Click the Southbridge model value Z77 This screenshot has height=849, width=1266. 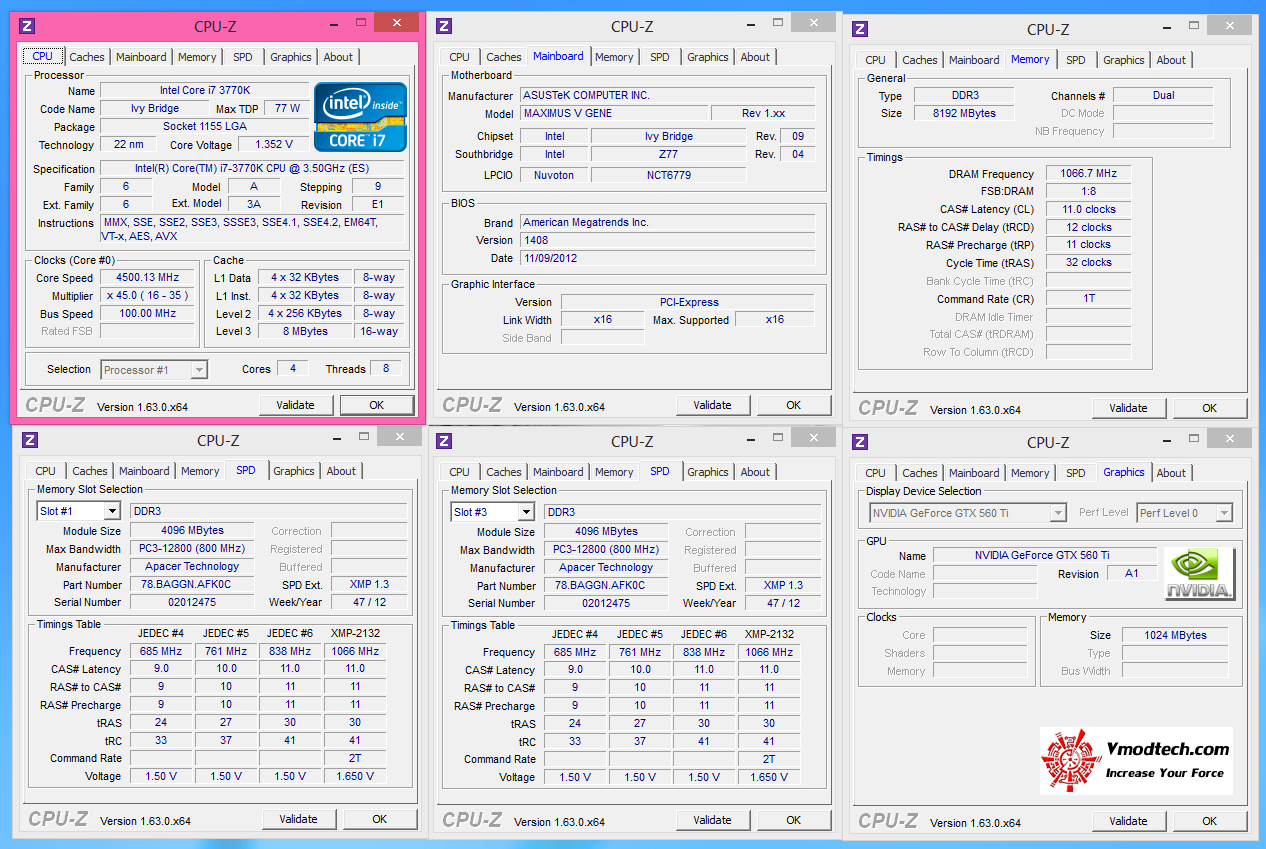668,155
